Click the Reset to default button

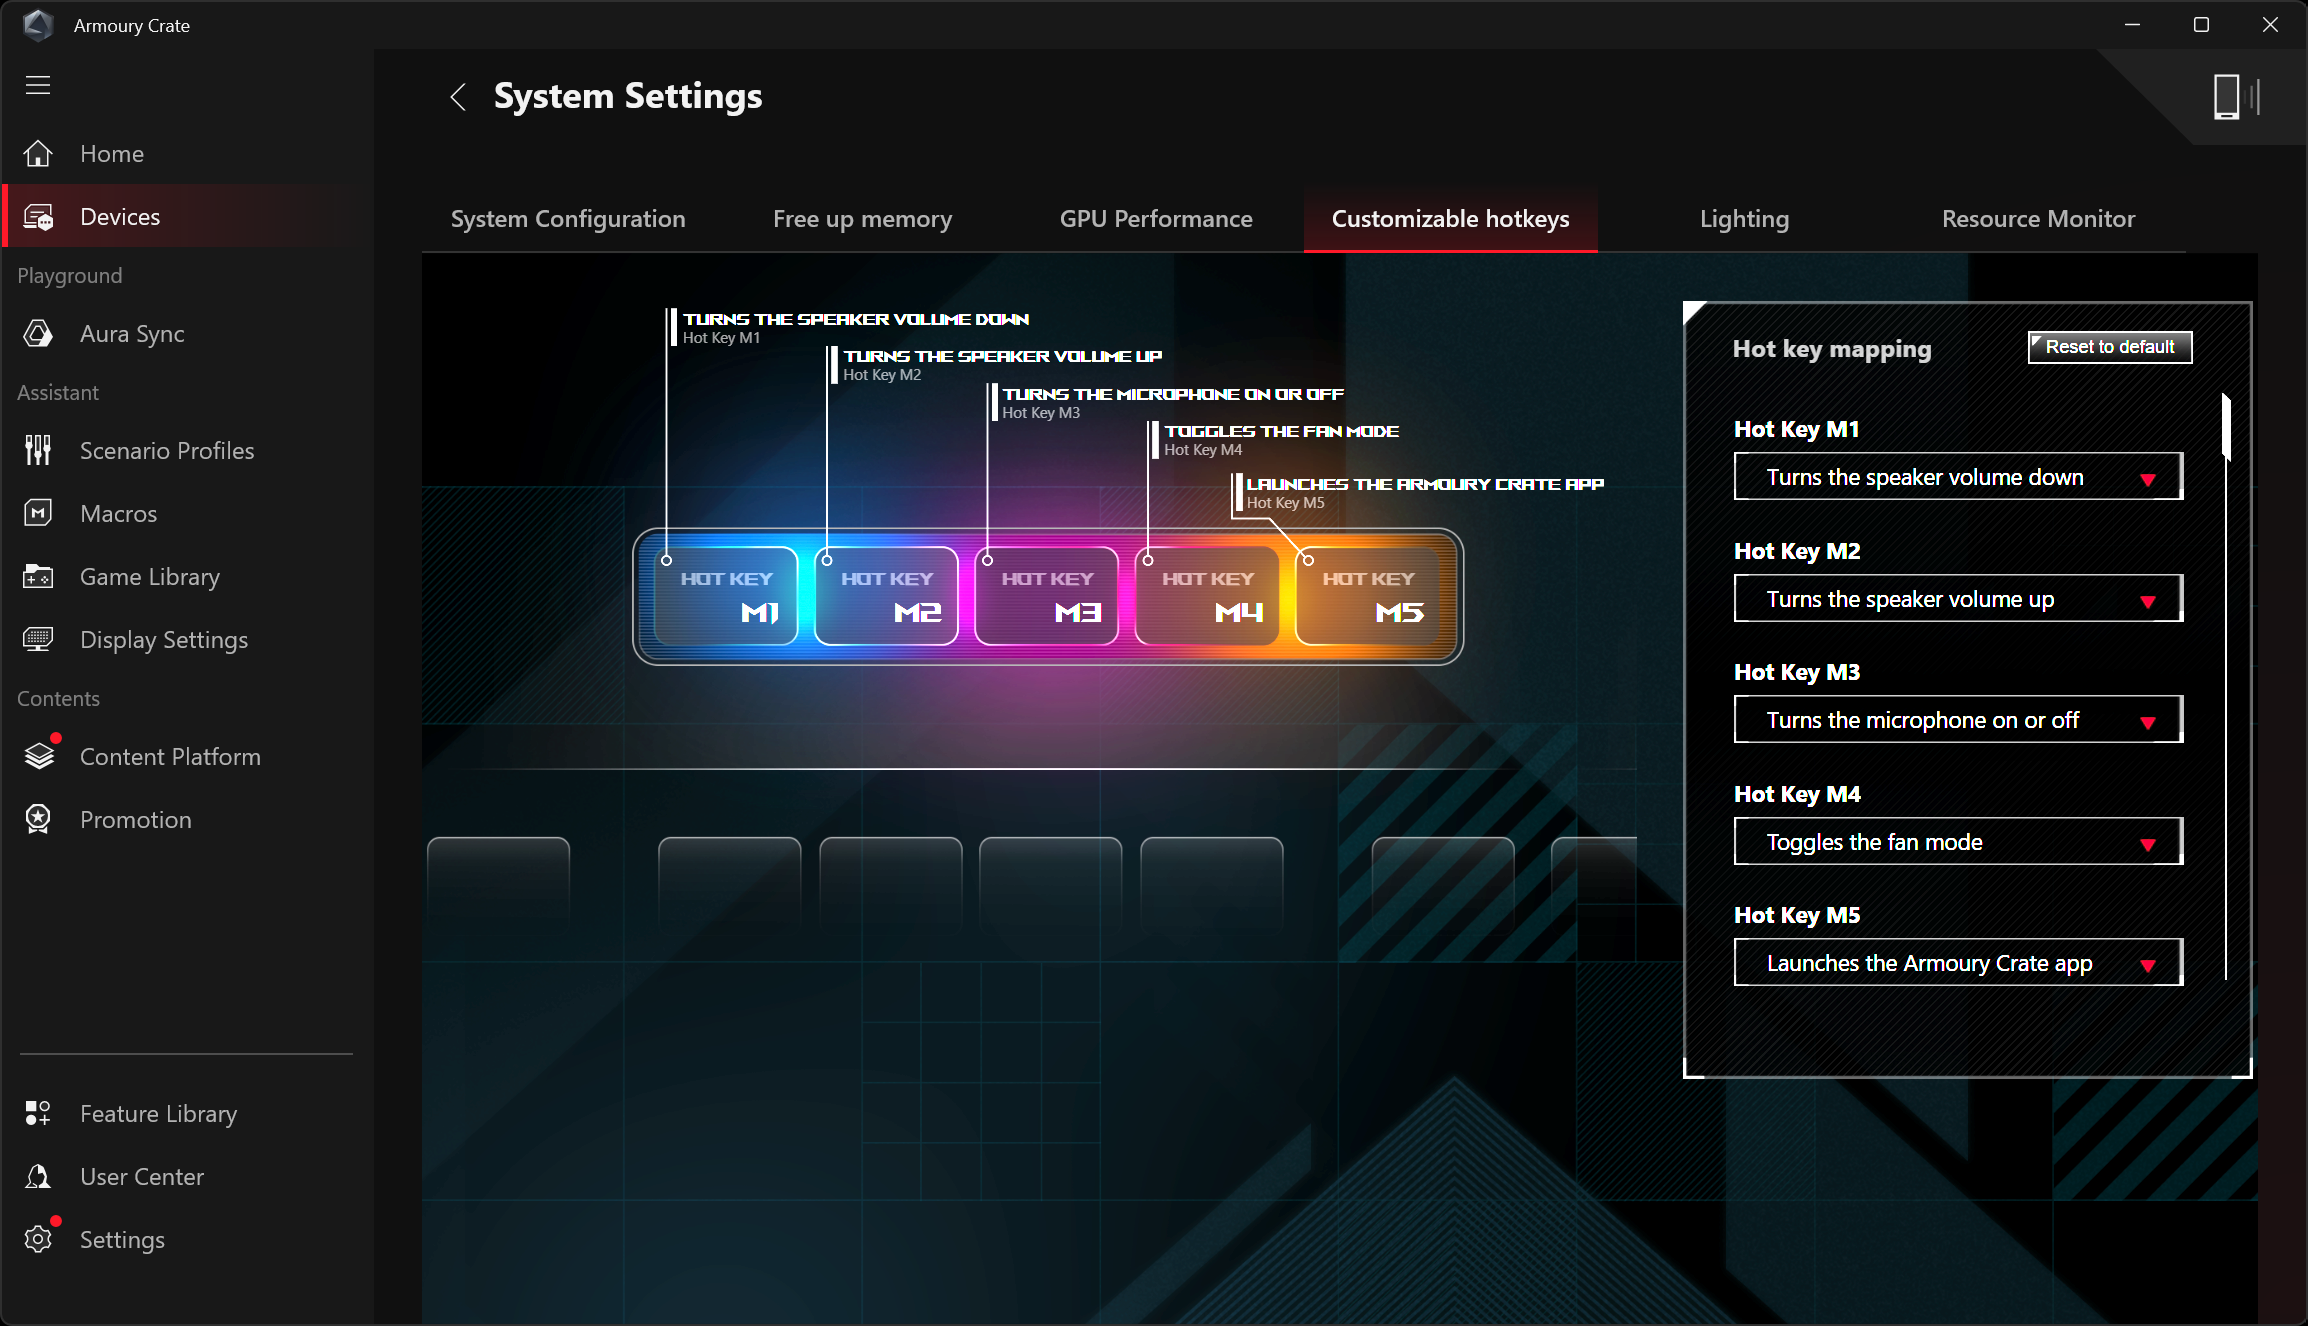pos(2109,347)
